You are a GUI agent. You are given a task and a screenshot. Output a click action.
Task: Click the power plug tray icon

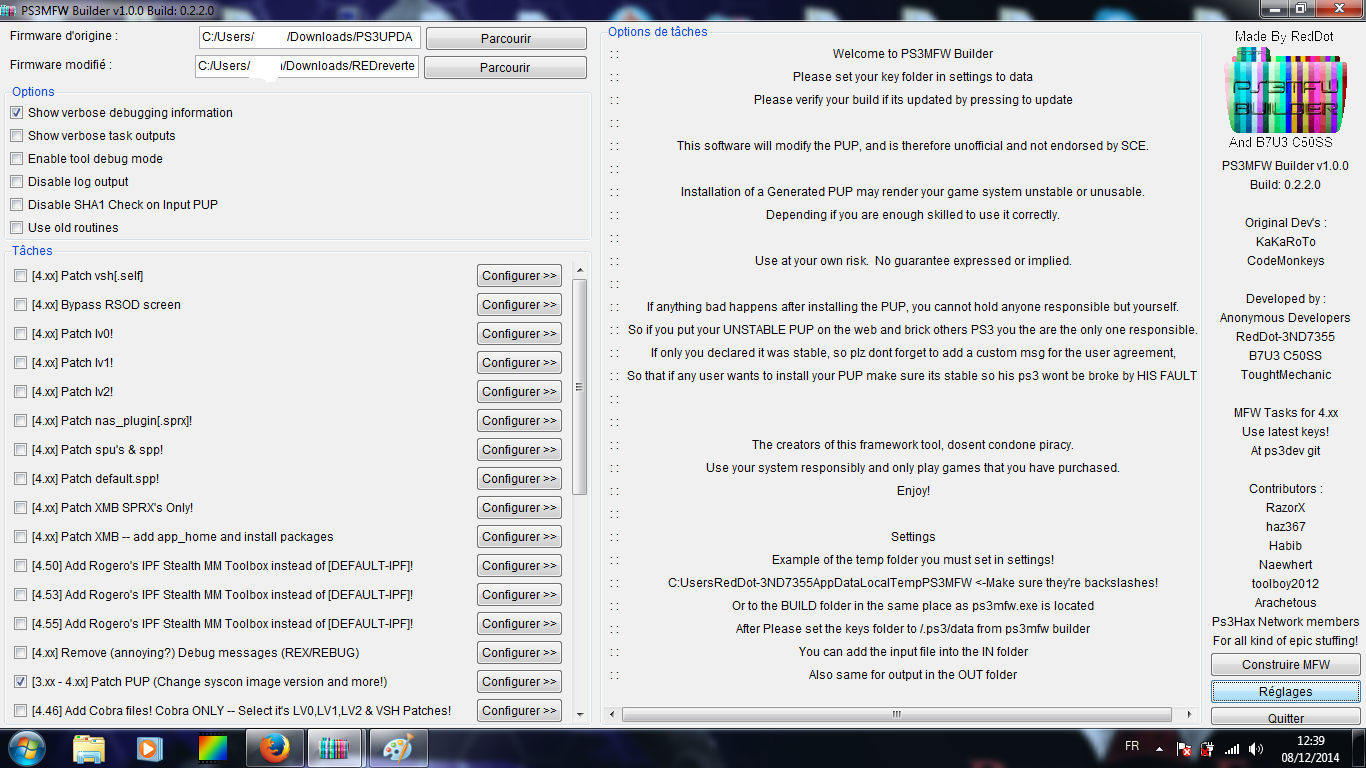1207,748
